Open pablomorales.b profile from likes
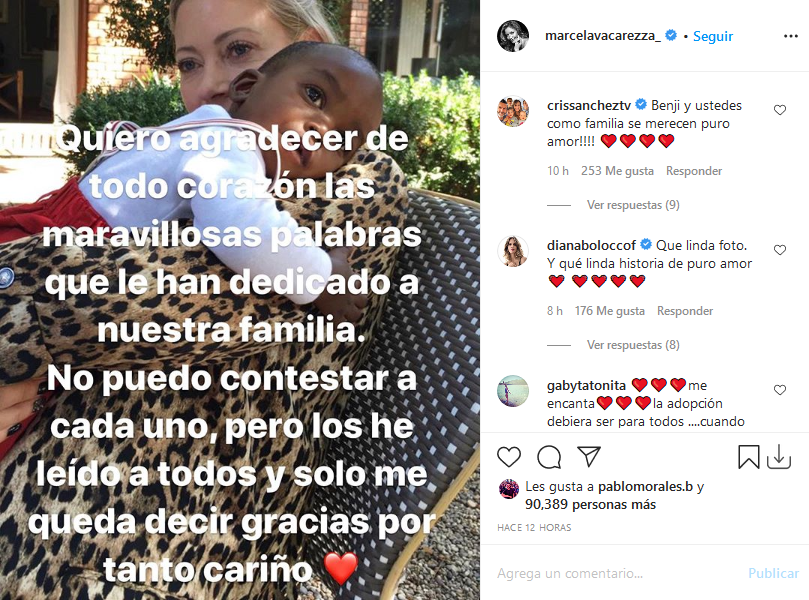This screenshot has height=600, width=809. (x=645, y=487)
